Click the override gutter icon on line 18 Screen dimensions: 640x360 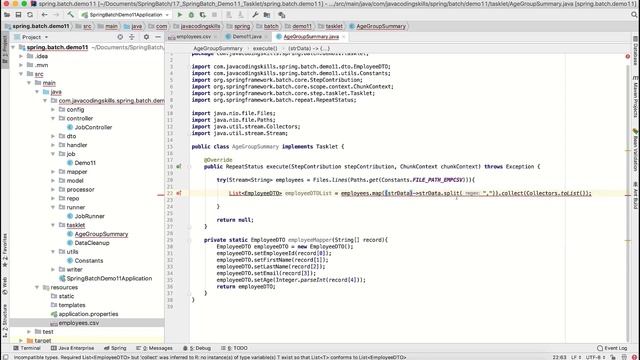pos(179,167)
